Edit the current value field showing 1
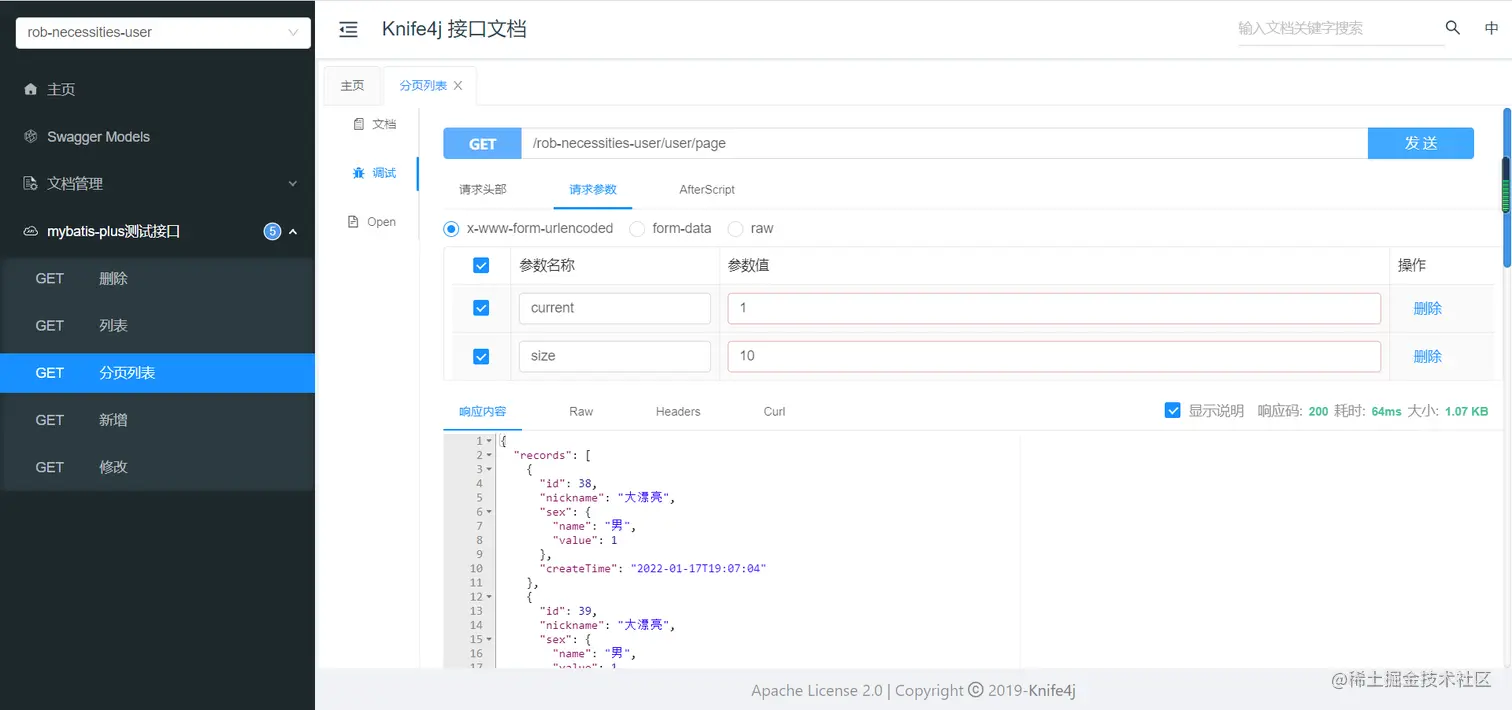This screenshot has height=710, width=1512. click(1054, 308)
